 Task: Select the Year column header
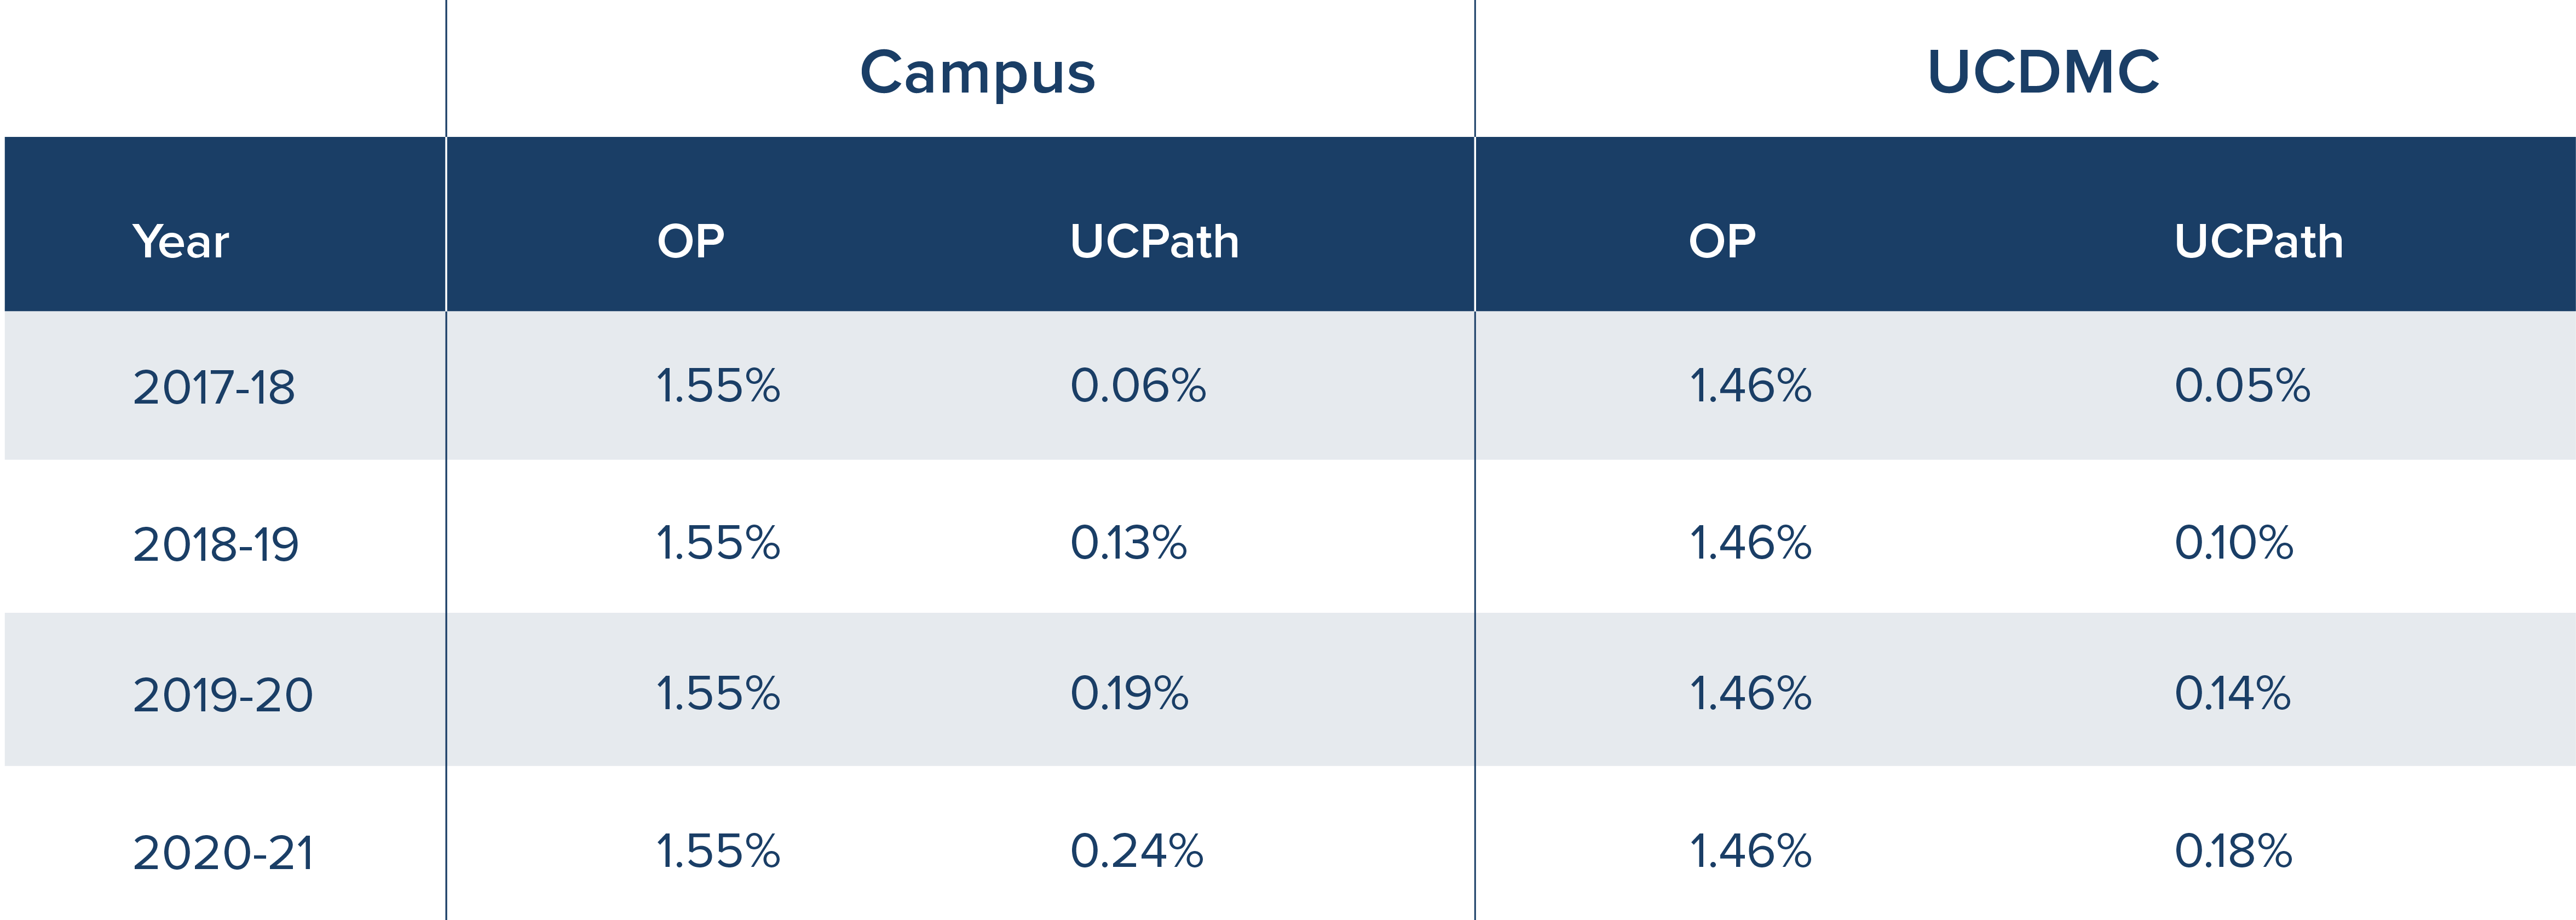[180, 242]
